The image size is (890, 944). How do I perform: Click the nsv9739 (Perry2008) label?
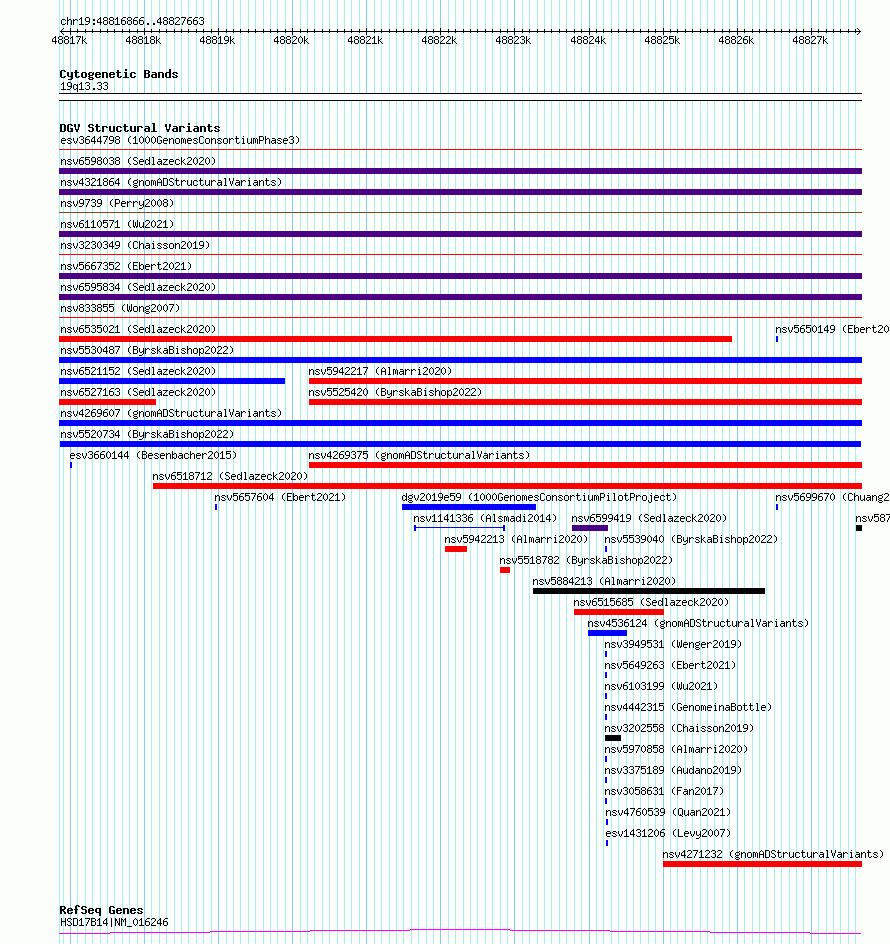point(117,203)
